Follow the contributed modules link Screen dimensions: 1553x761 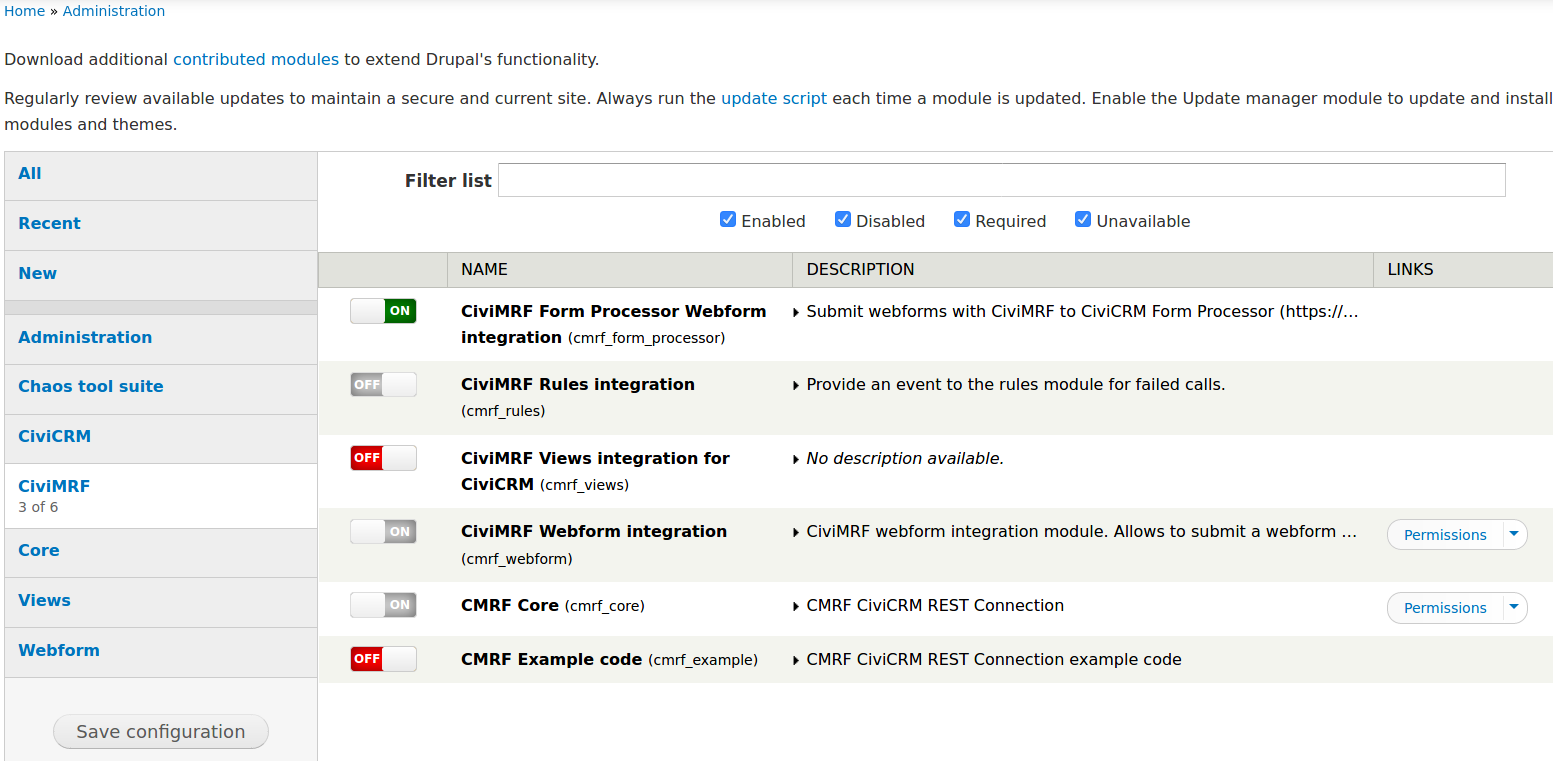256,59
